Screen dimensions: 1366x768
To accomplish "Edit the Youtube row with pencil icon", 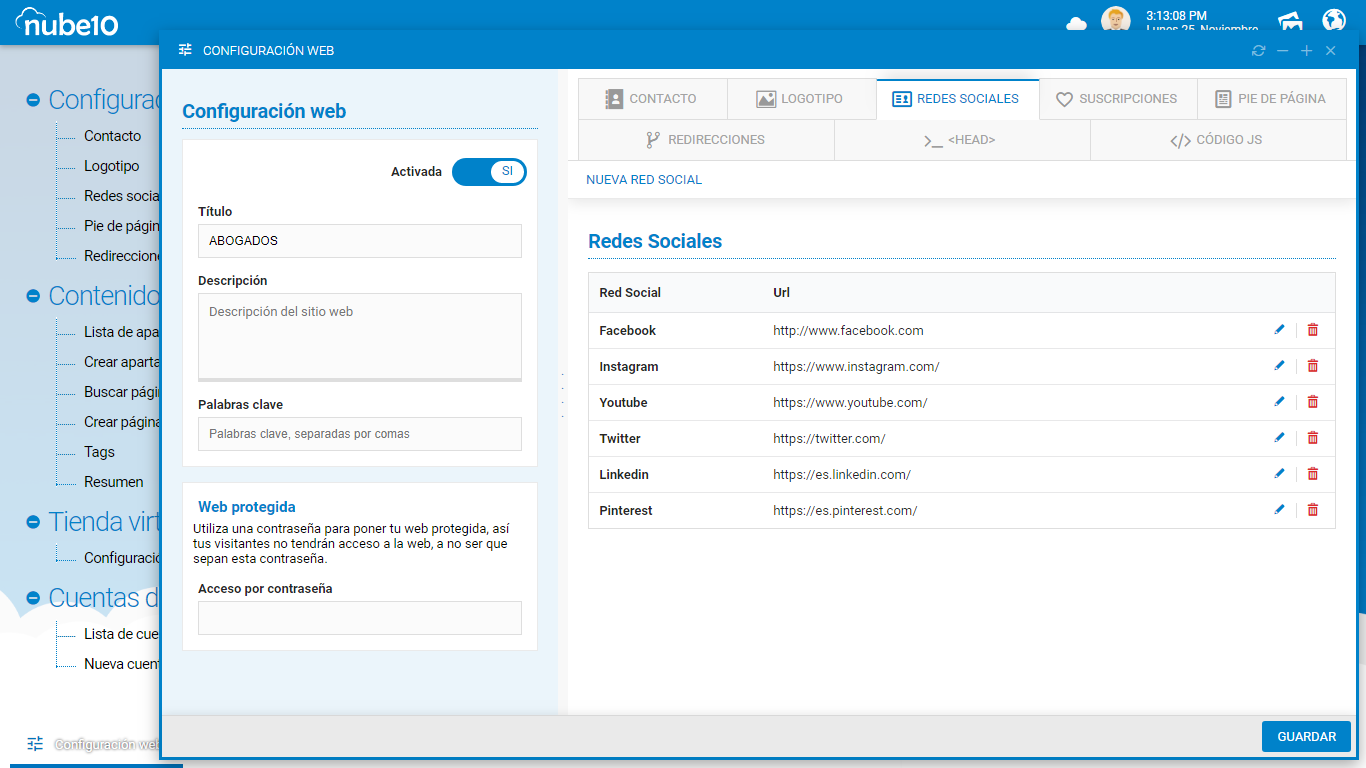I will point(1279,402).
